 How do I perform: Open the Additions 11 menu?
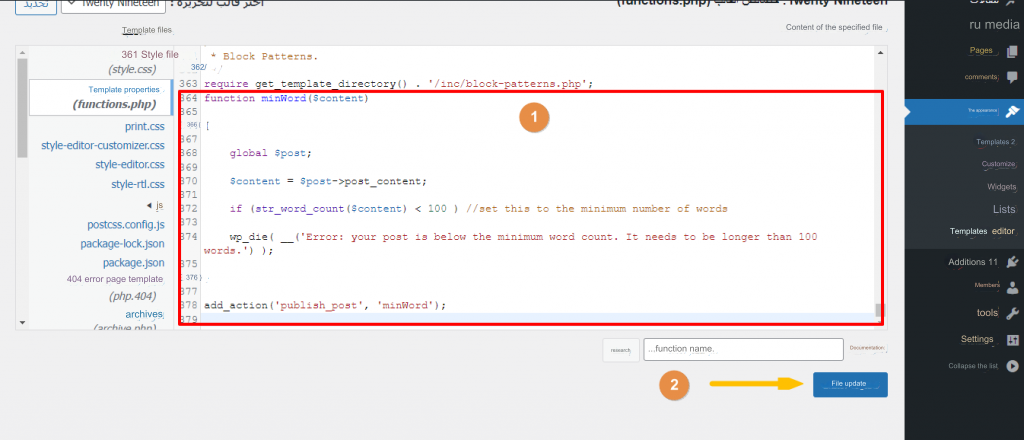point(973,262)
